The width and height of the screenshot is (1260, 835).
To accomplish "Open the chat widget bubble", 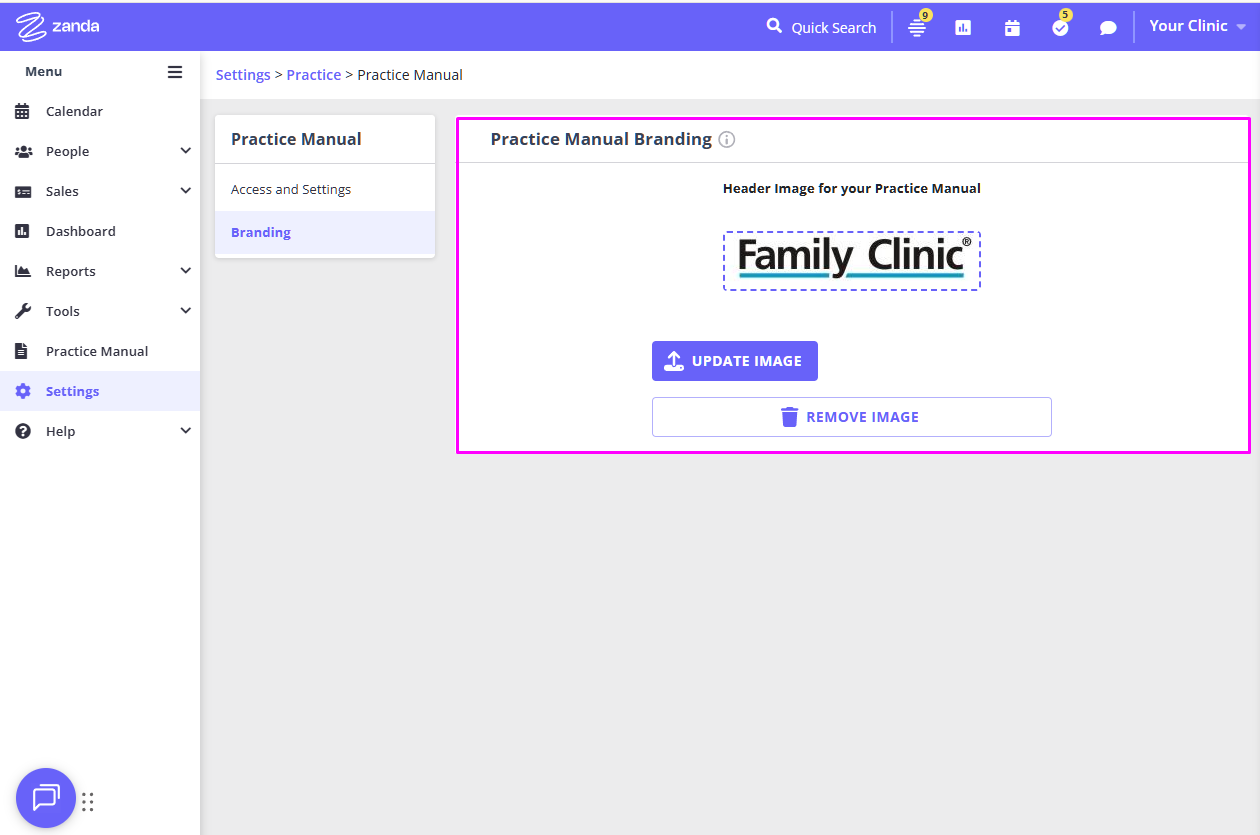I will (x=46, y=798).
